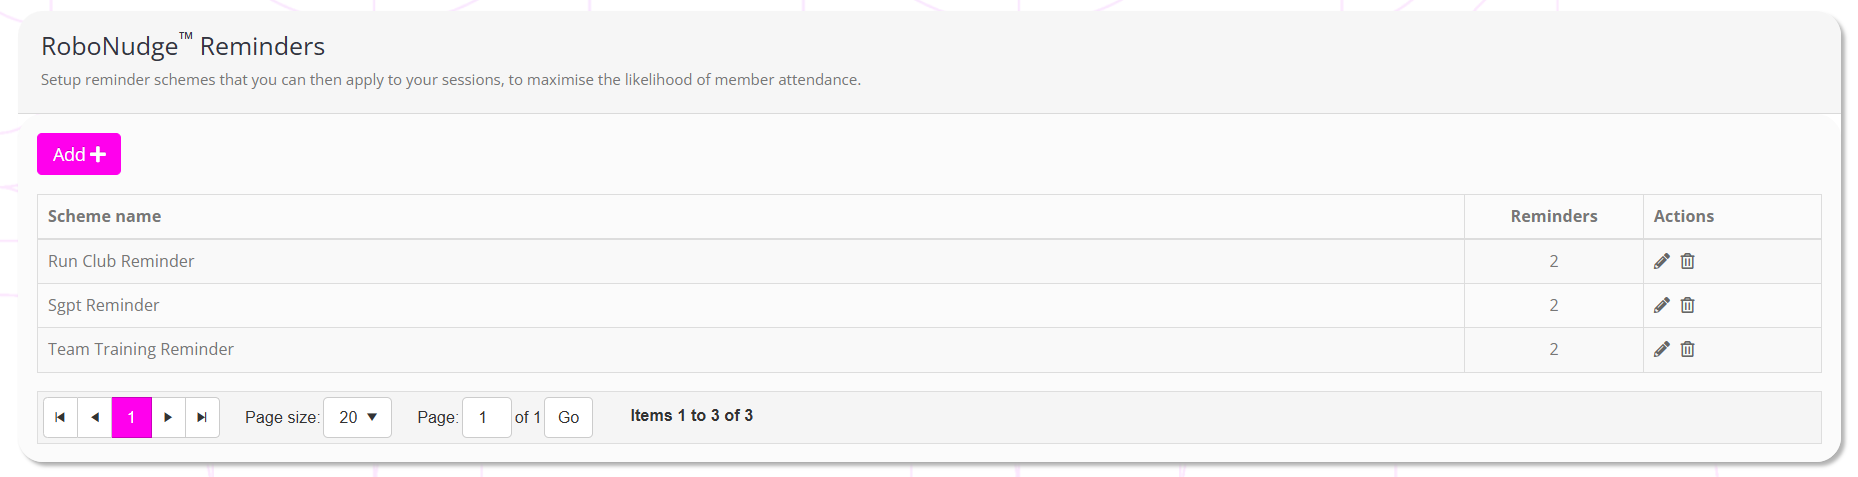Delete the Team Training Reminder scheme

[1687, 349]
